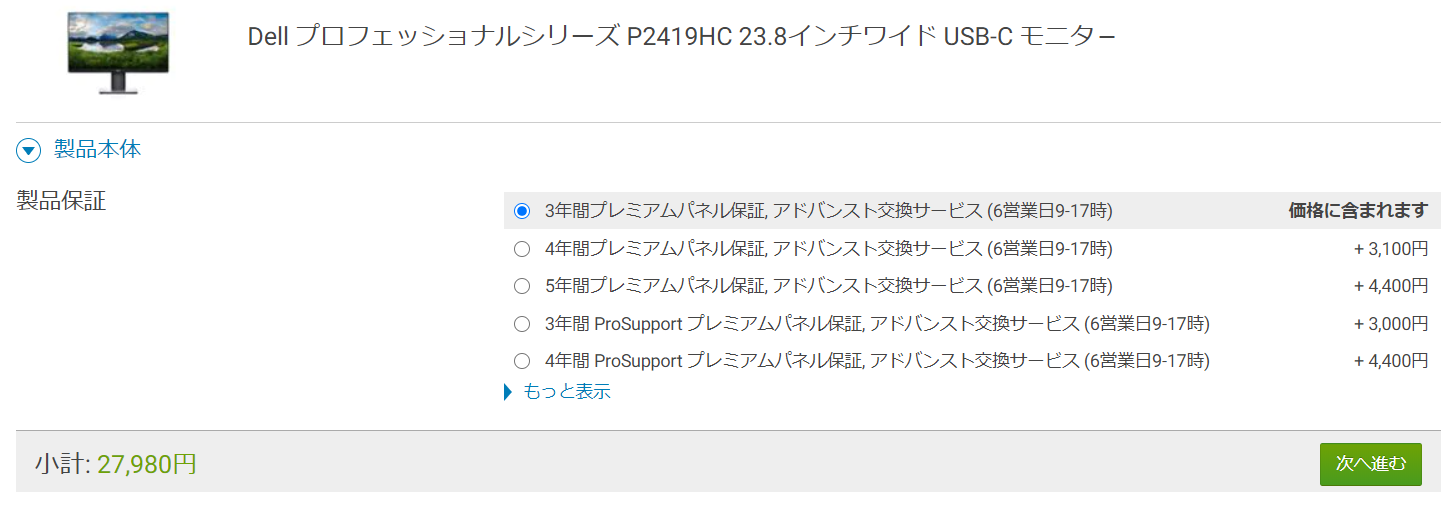Click the 4年間 ProSupport option label text
Screen dimensions: 1450x506
(877, 361)
